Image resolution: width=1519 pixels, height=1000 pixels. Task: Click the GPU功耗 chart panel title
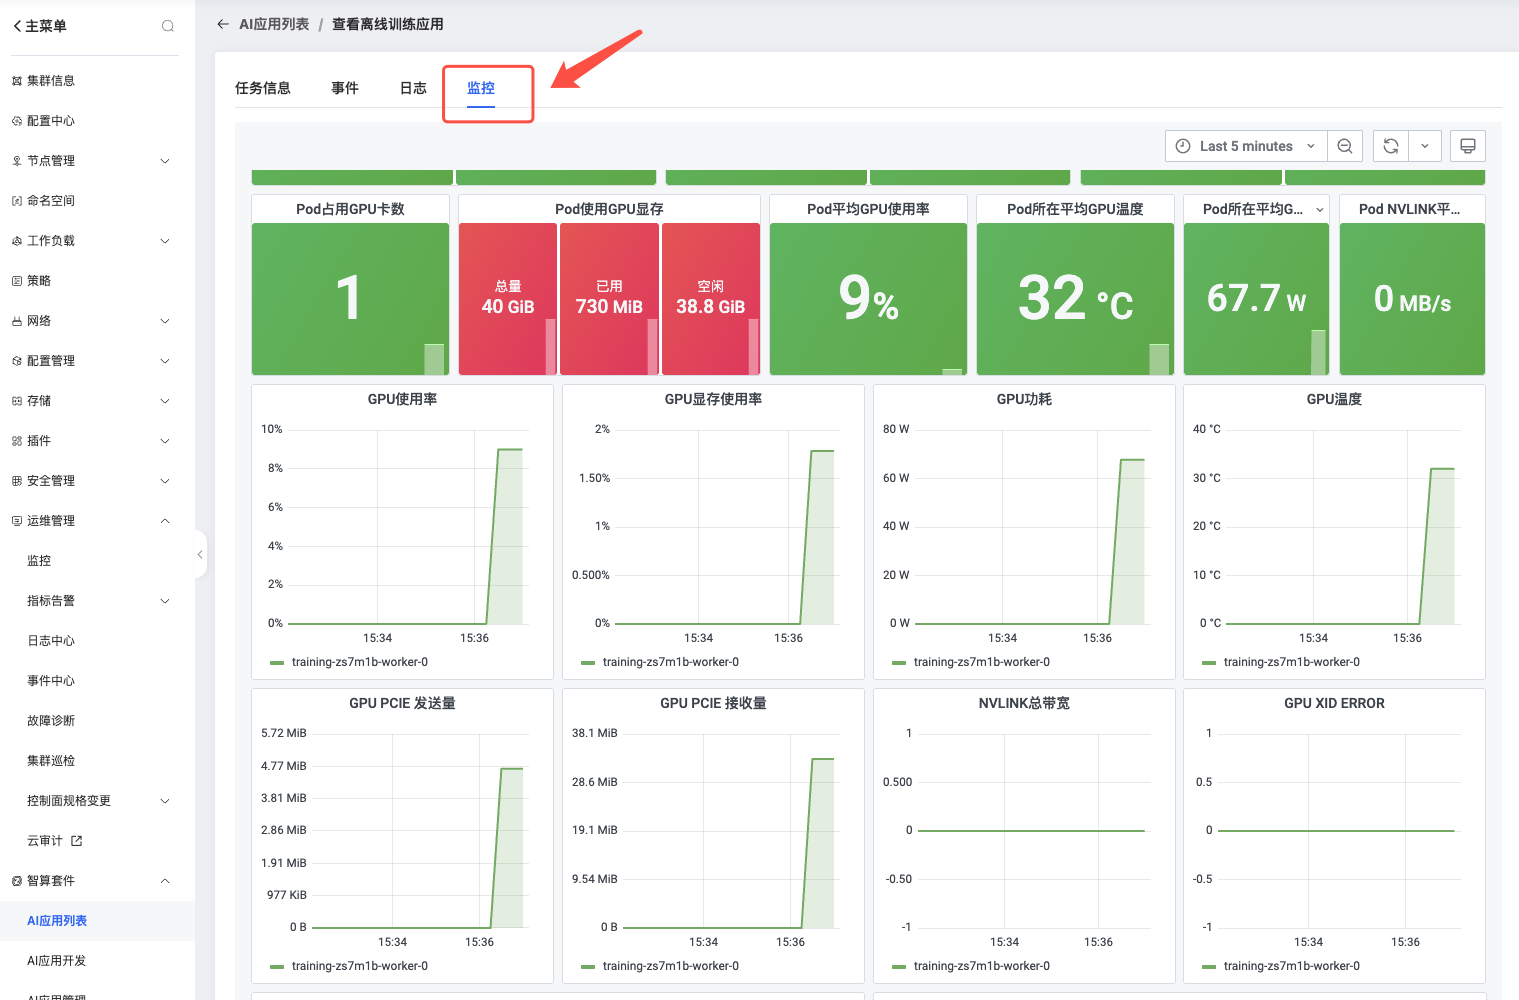pos(1023,399)
